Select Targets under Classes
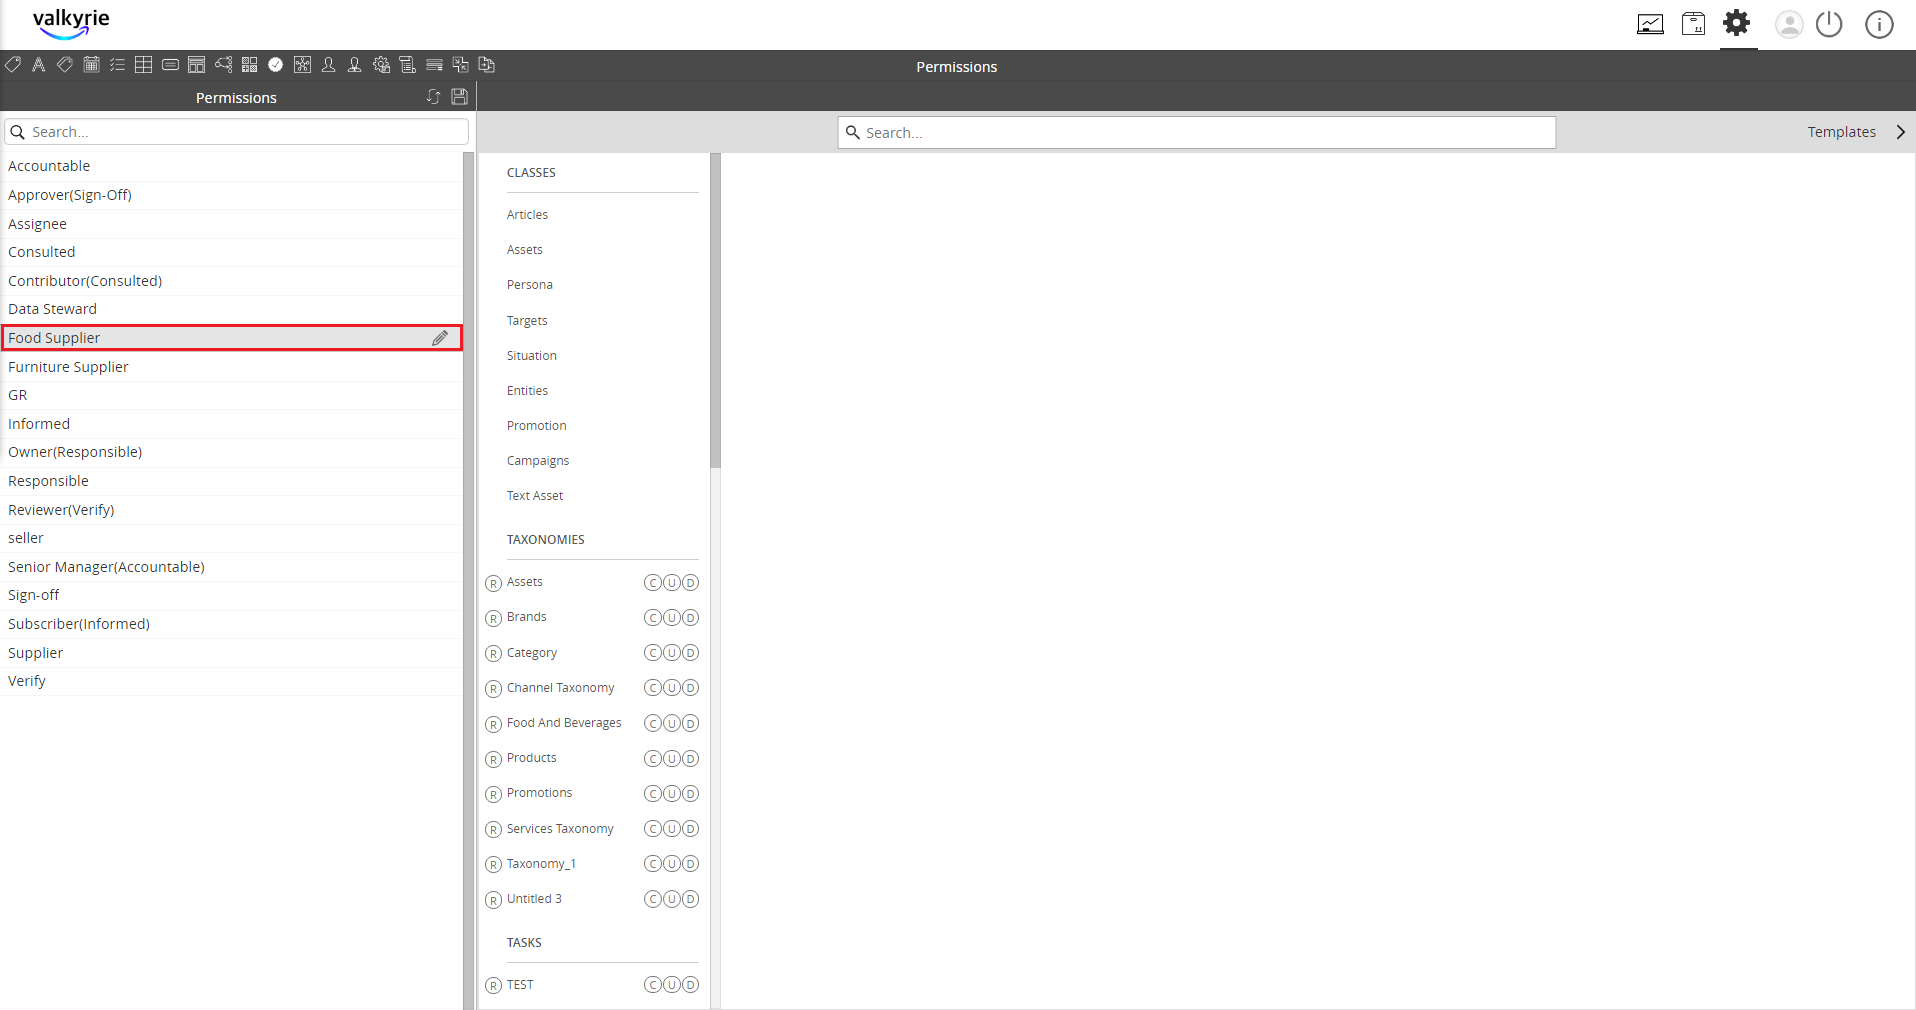1916x1010 pixels. tap(527, 321)
